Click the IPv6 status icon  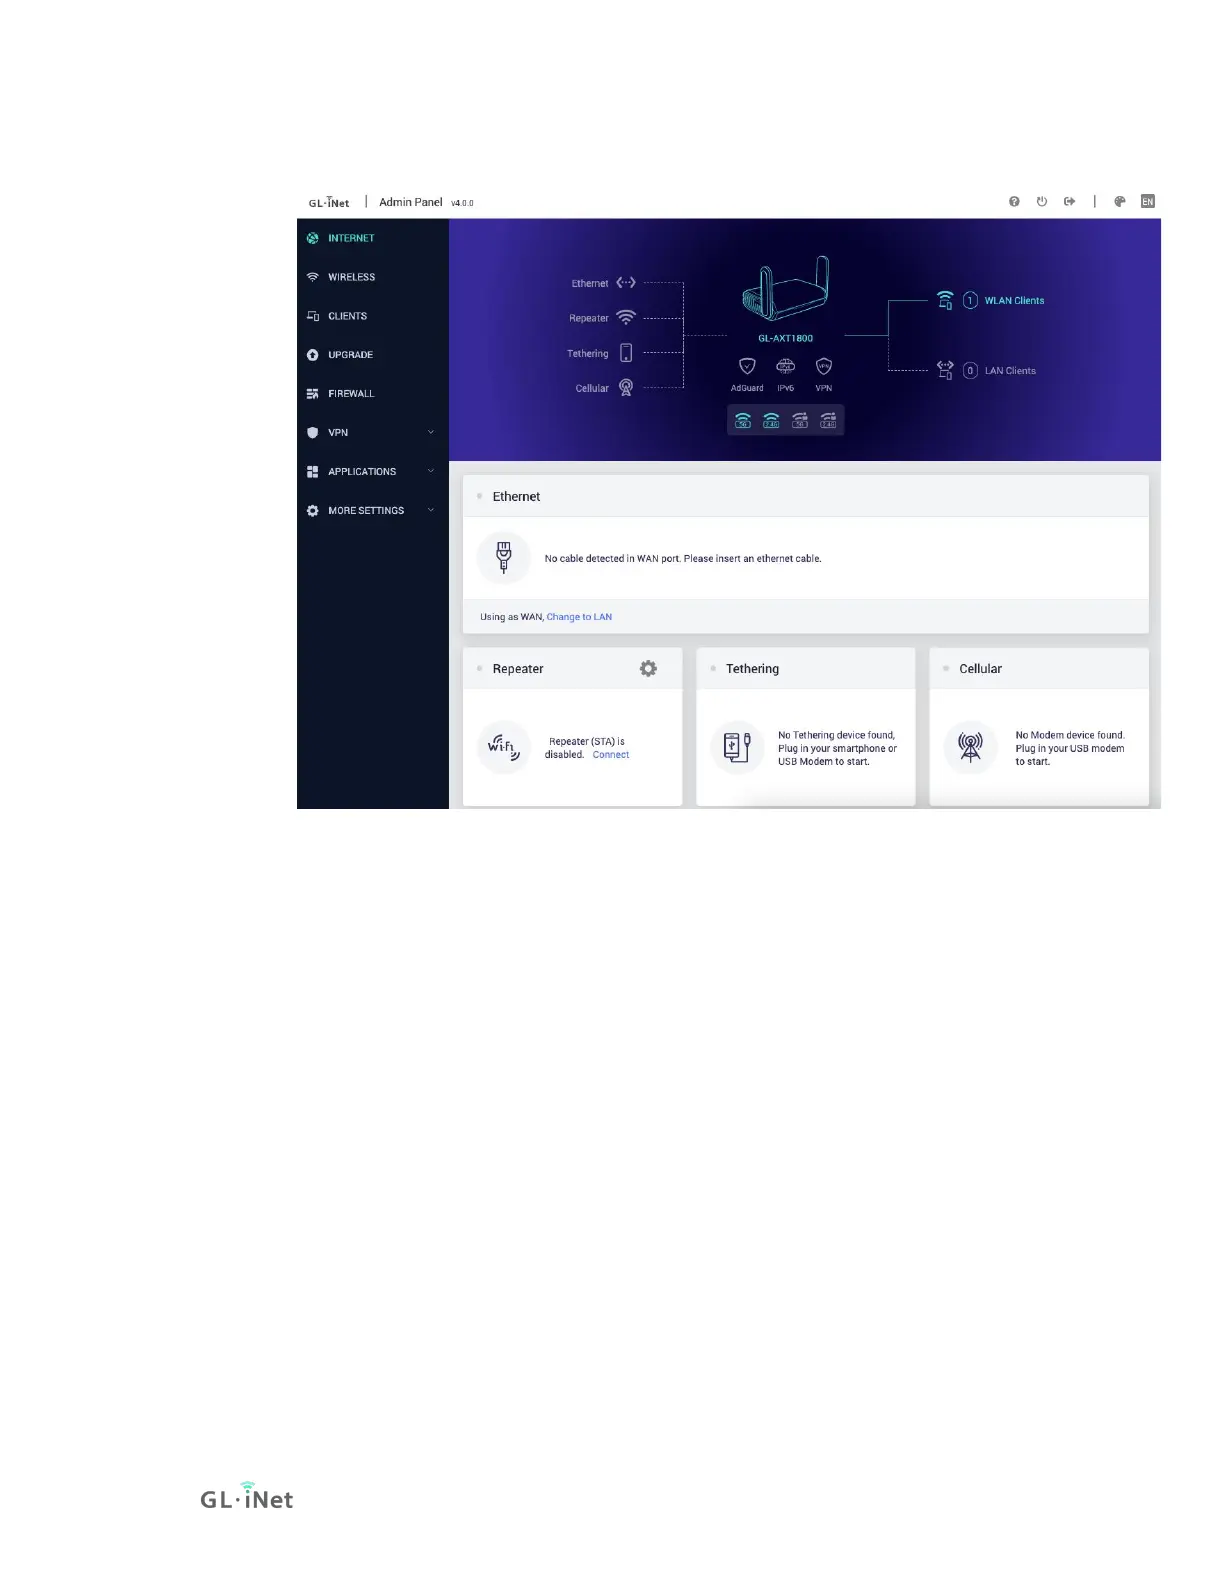tap(786, 367)
